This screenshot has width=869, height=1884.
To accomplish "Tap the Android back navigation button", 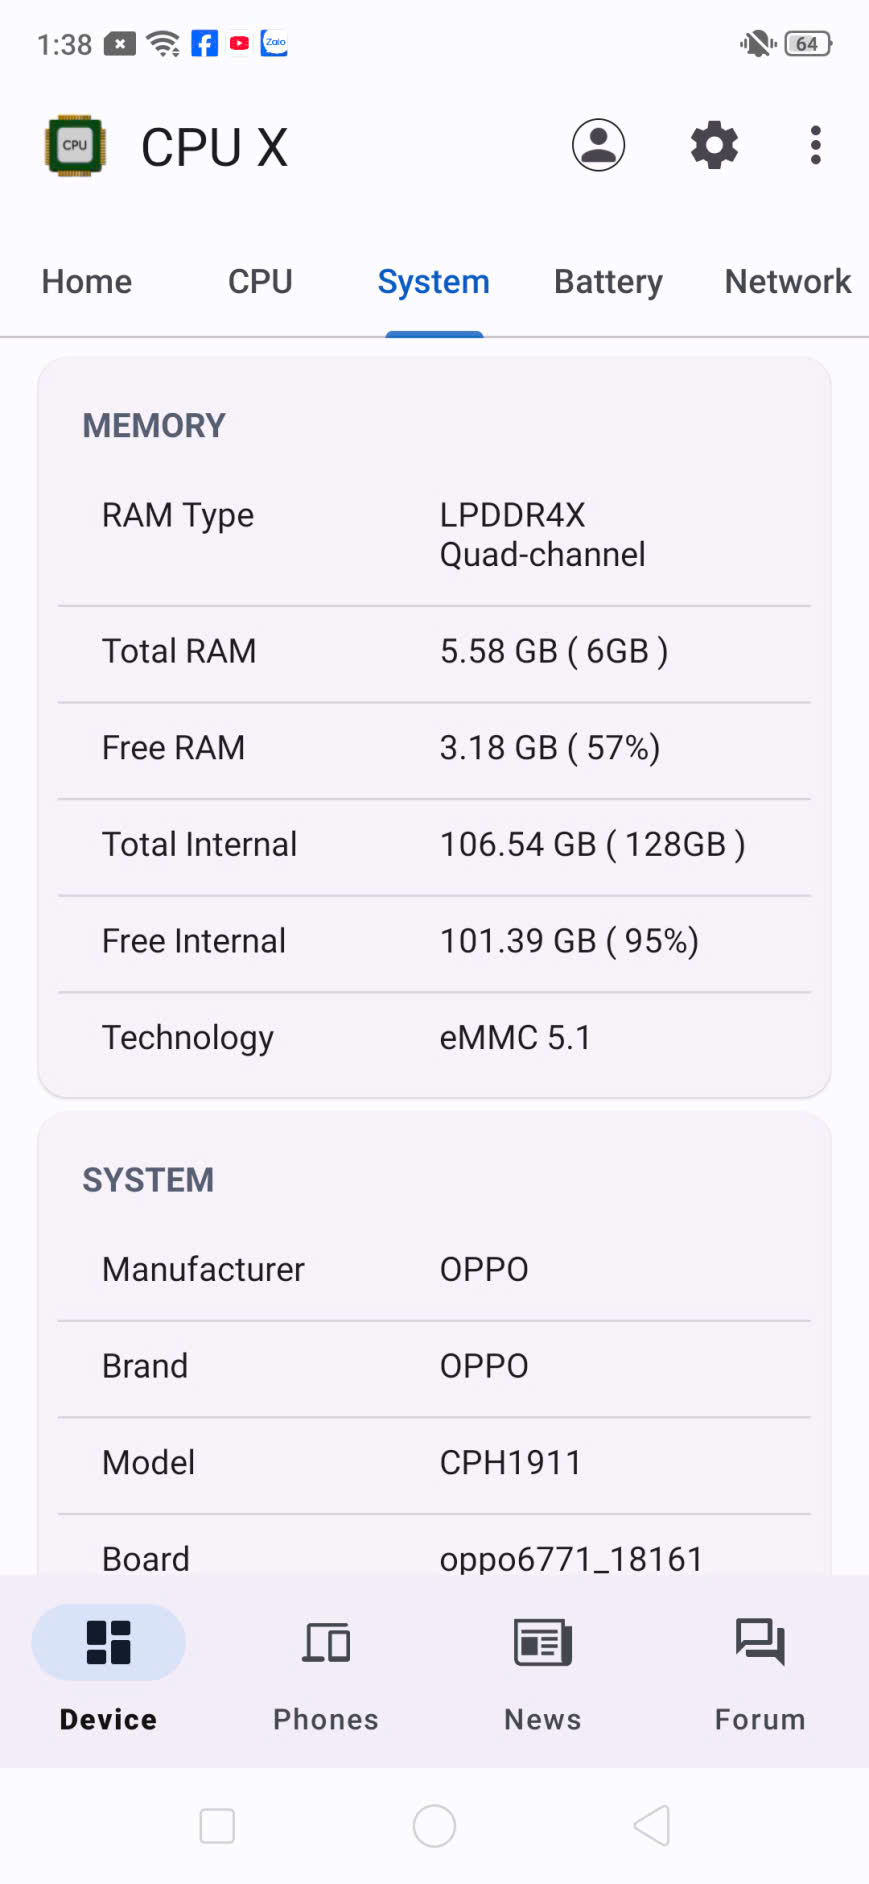I will pyautogui.click(x=652, y=1826).
